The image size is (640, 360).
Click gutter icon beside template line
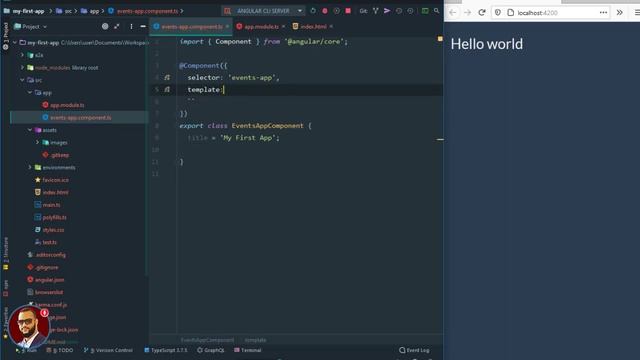pos(167,89)
